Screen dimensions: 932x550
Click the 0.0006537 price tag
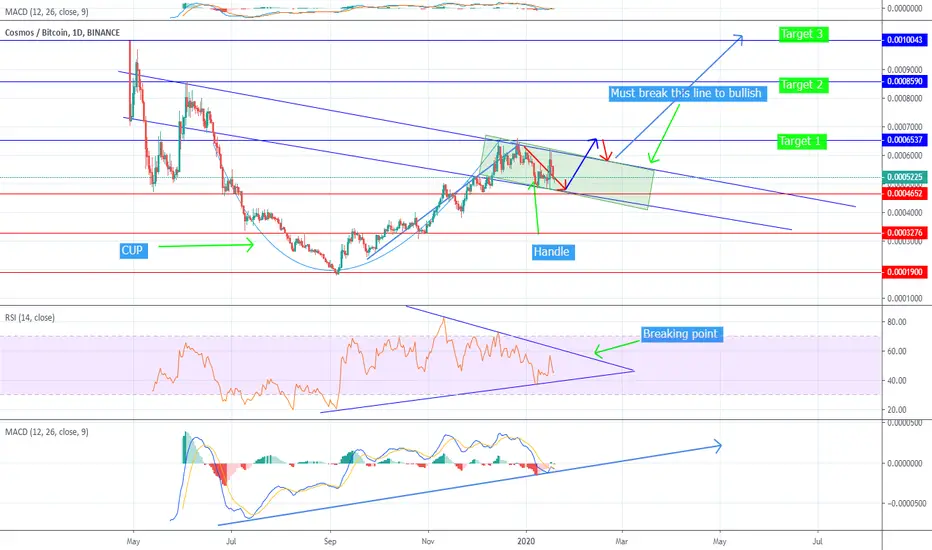(905, 140)
